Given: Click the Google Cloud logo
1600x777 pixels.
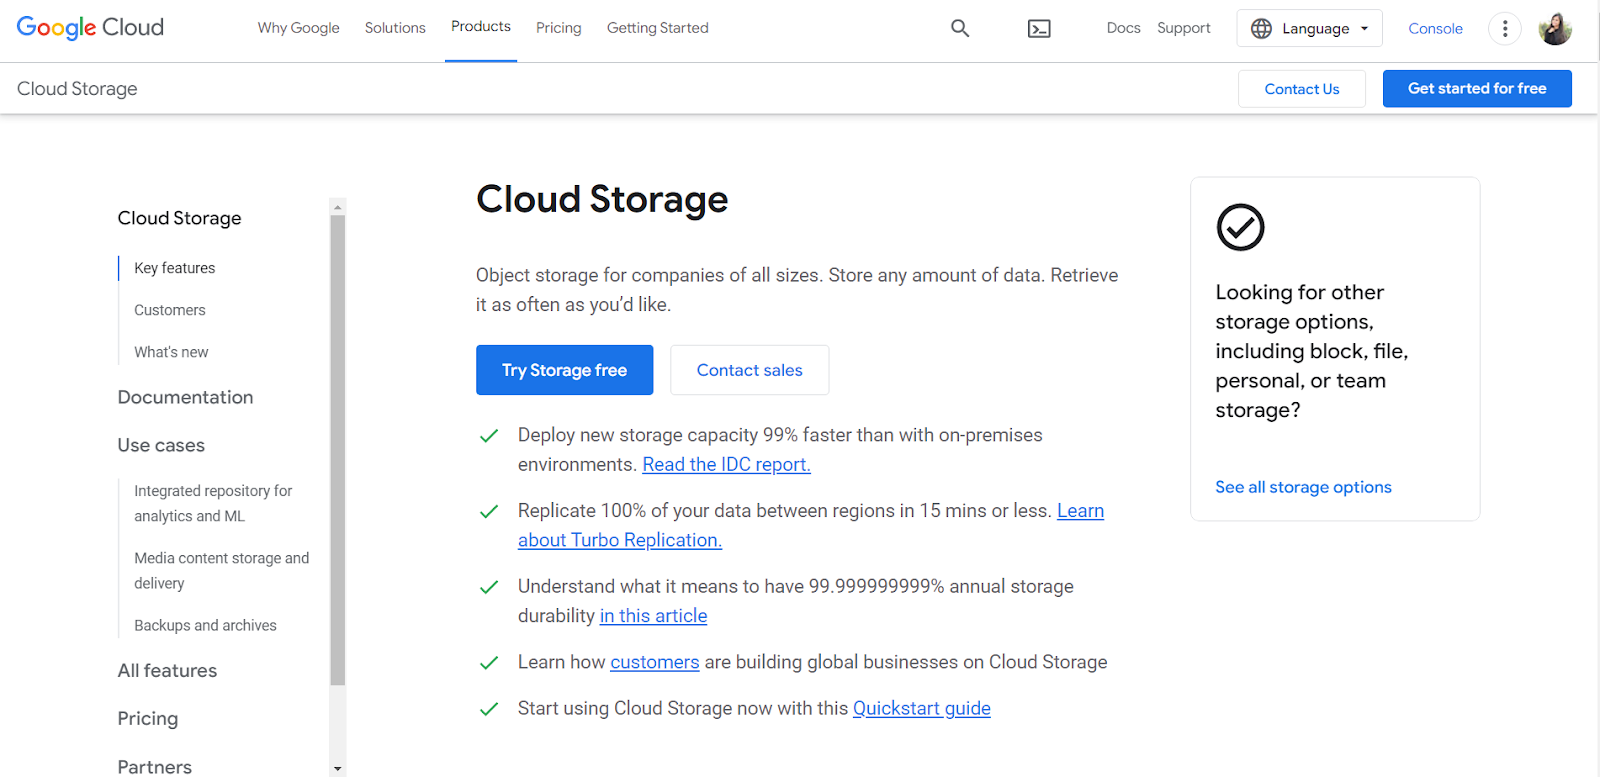Looking at the screenshot, I should [x=90, y=28].
